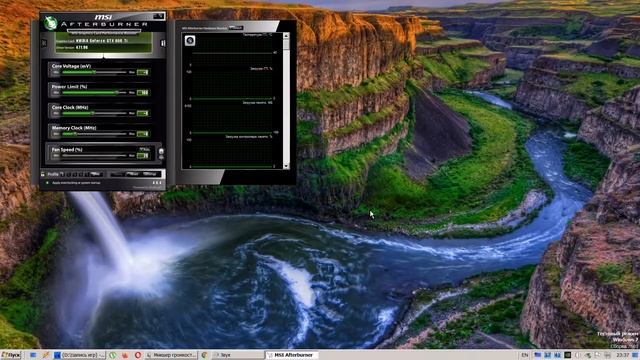Click the Apply button in Afterburner
640x360 pixels.
(118, 174)
